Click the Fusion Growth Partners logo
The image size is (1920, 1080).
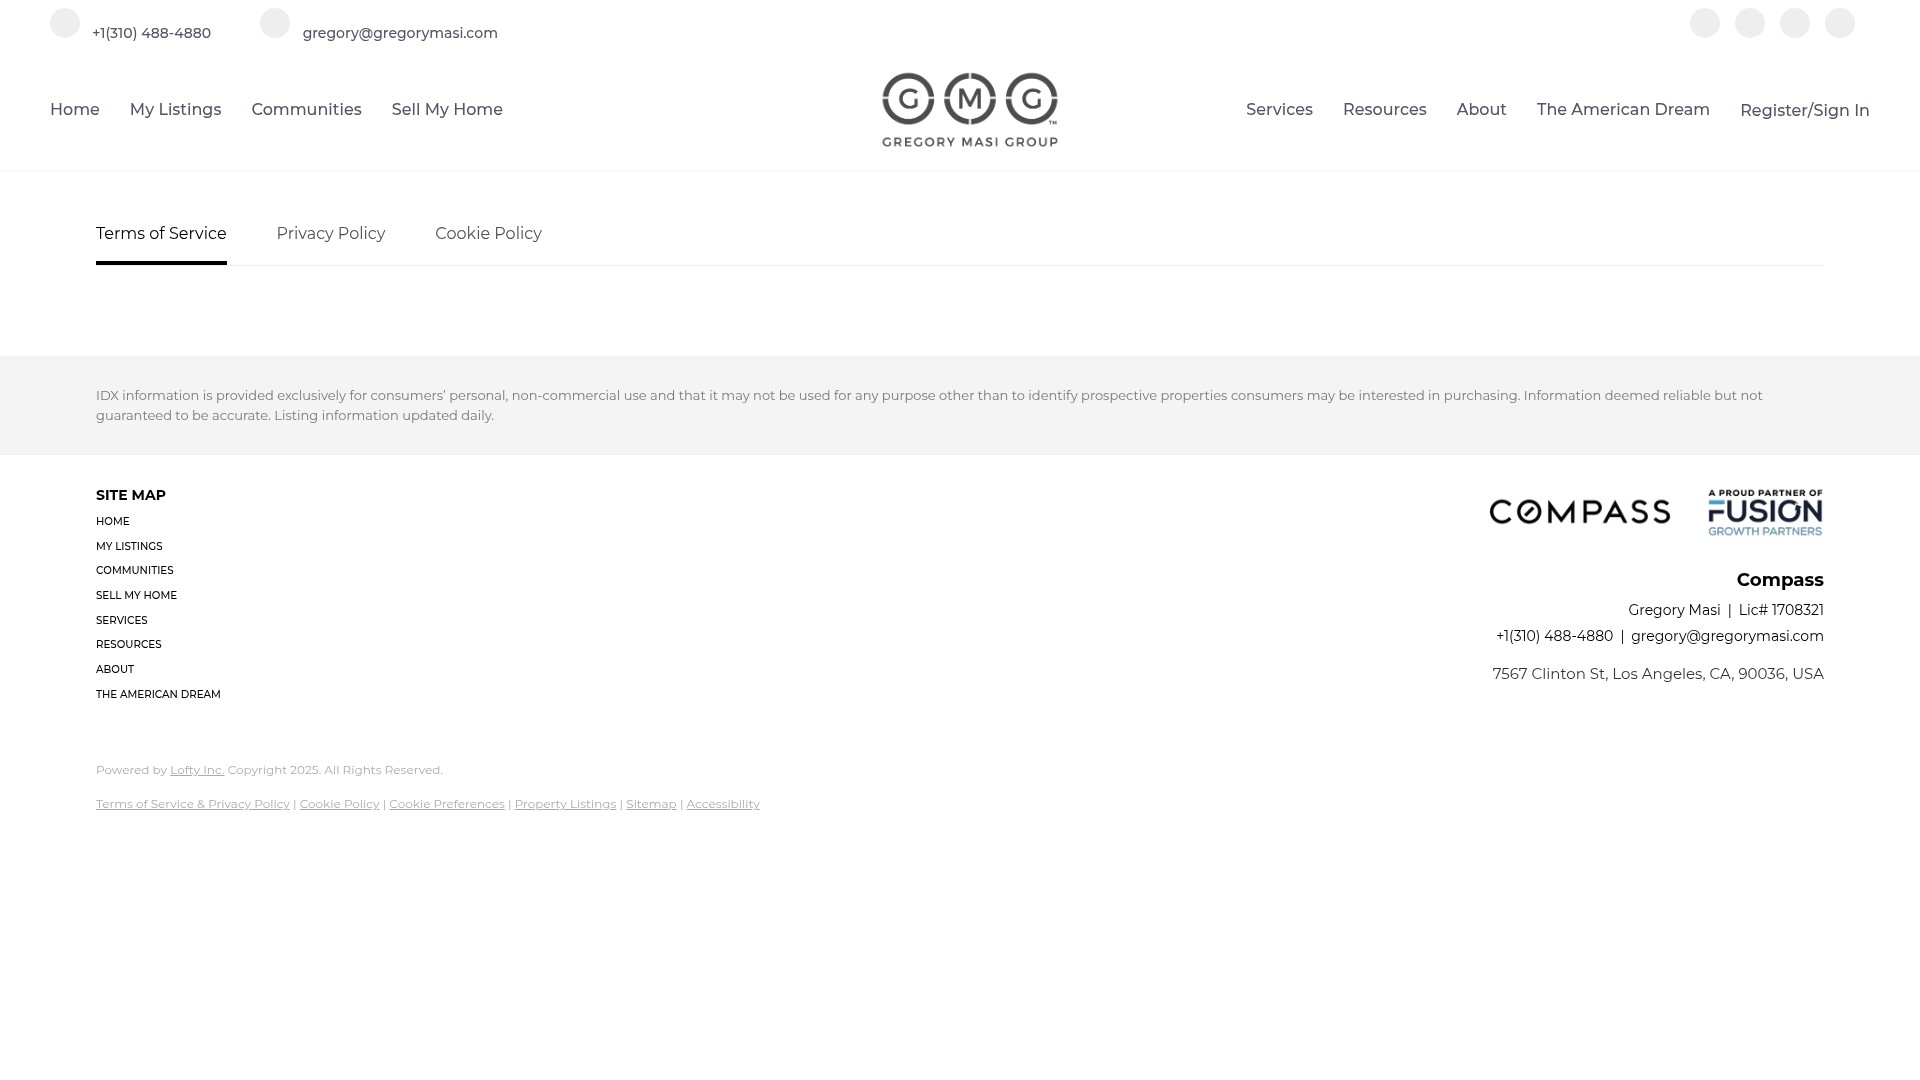tap(1765, 512)
